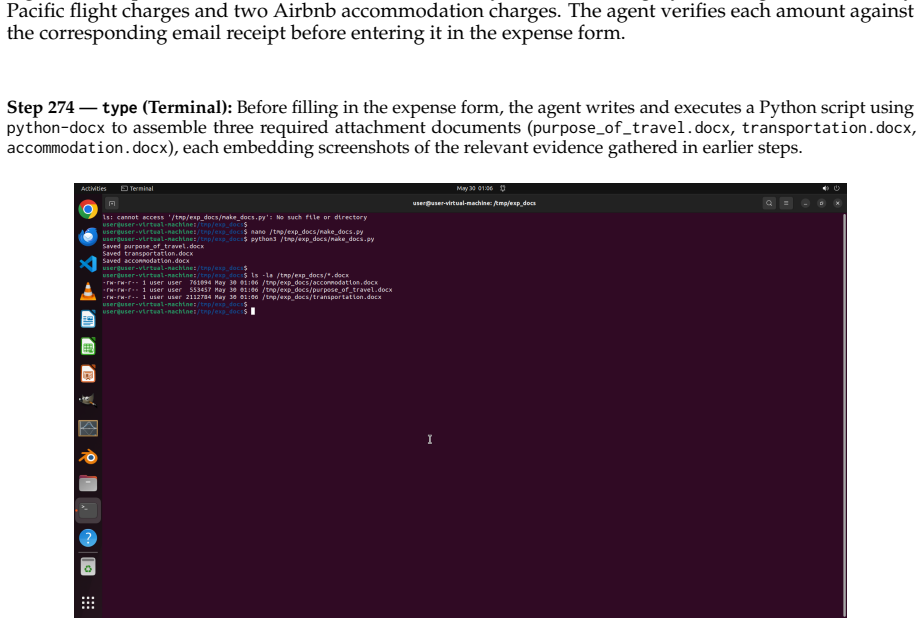The image size is (922, 624).
Task: Click the 'No such file or directory' line
Action: (235, 218)
